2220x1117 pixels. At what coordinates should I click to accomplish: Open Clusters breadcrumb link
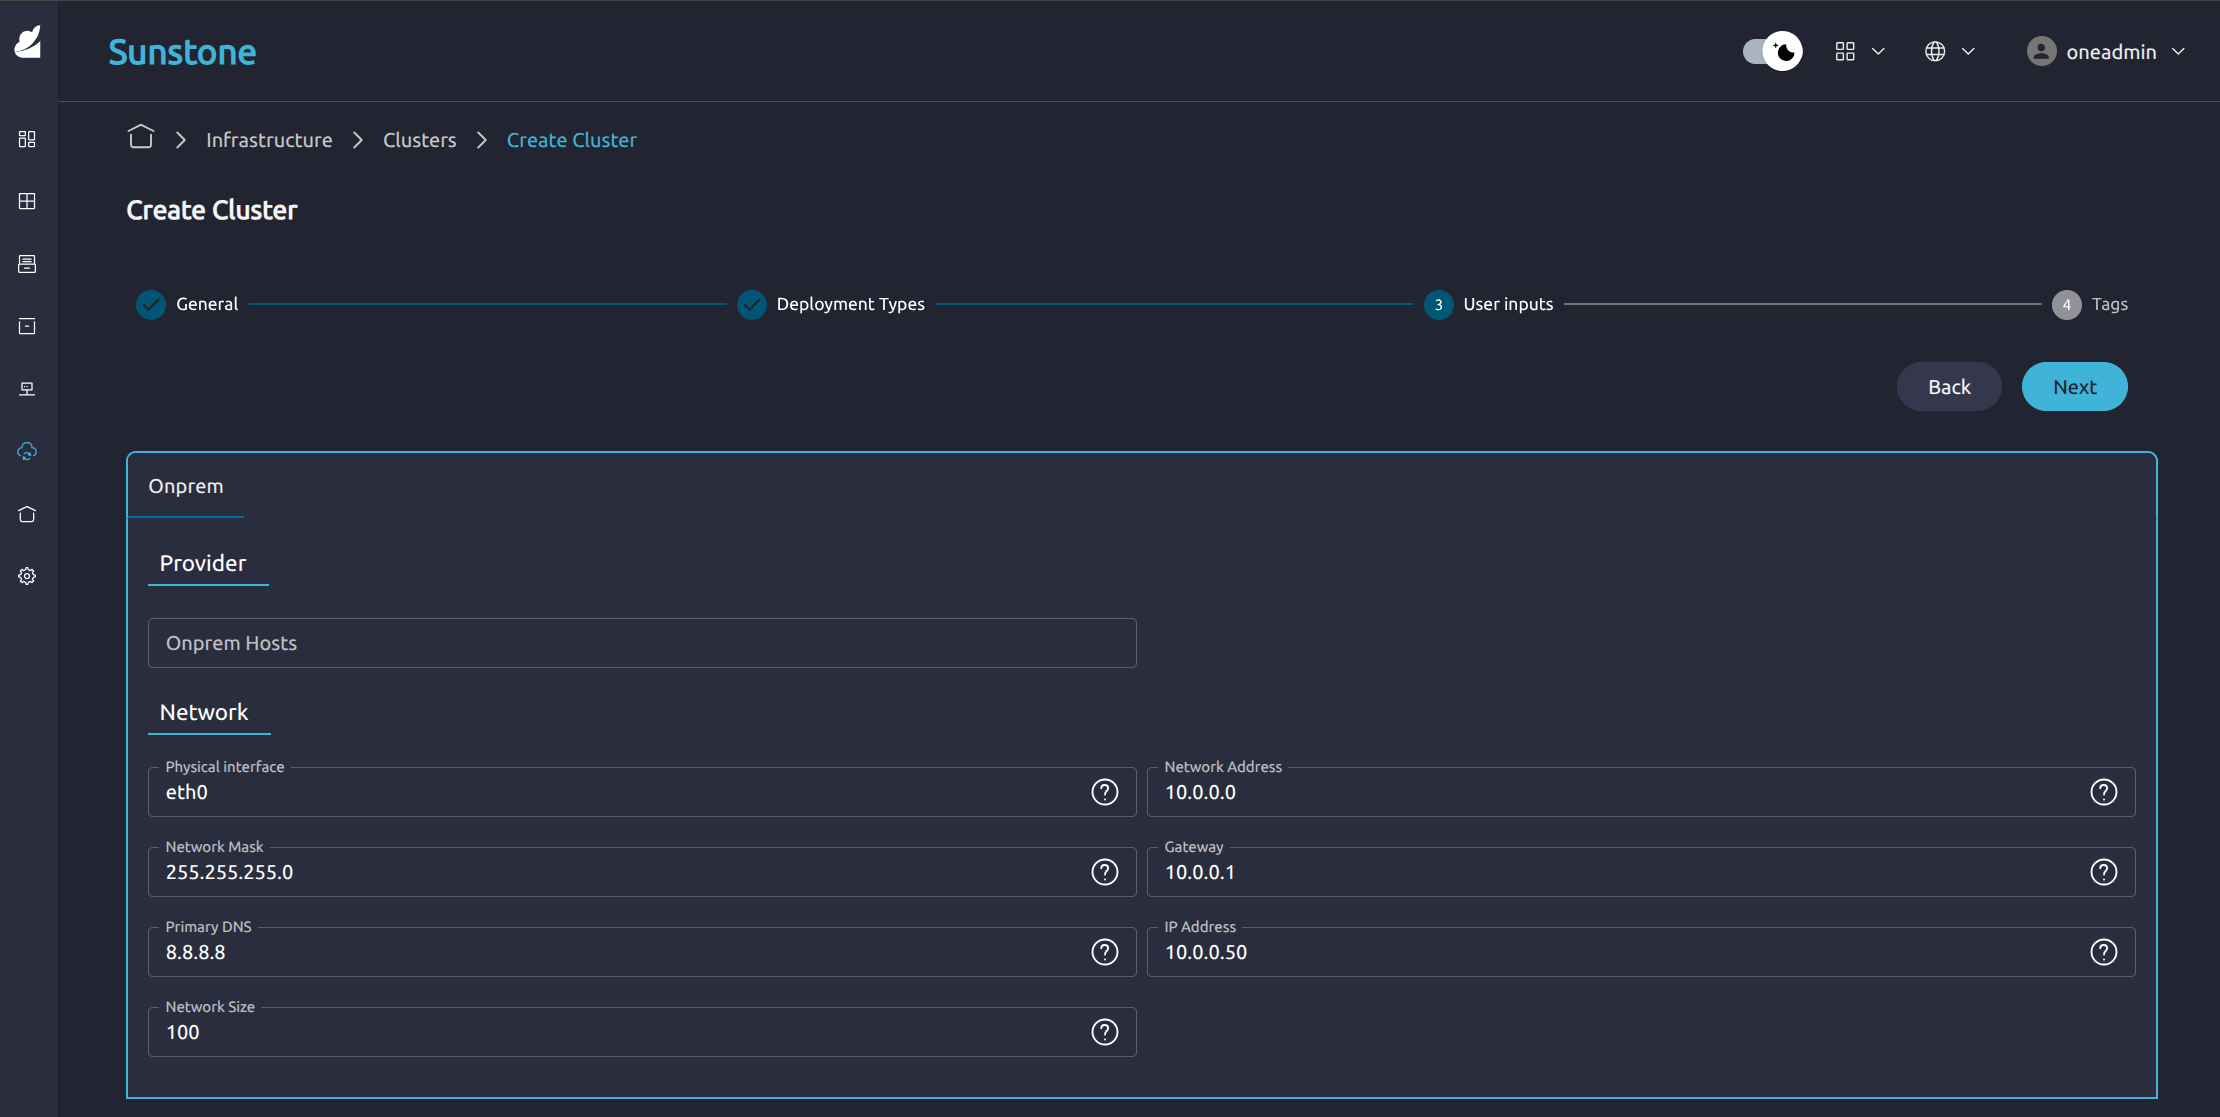(x=419, y=140)
